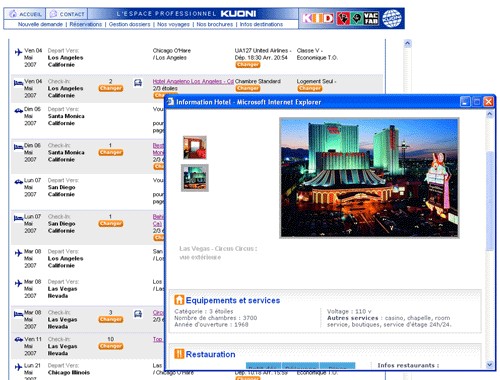Select the hotel room interior thumbnail
500x380 pixels.
[x=195, y=147]
